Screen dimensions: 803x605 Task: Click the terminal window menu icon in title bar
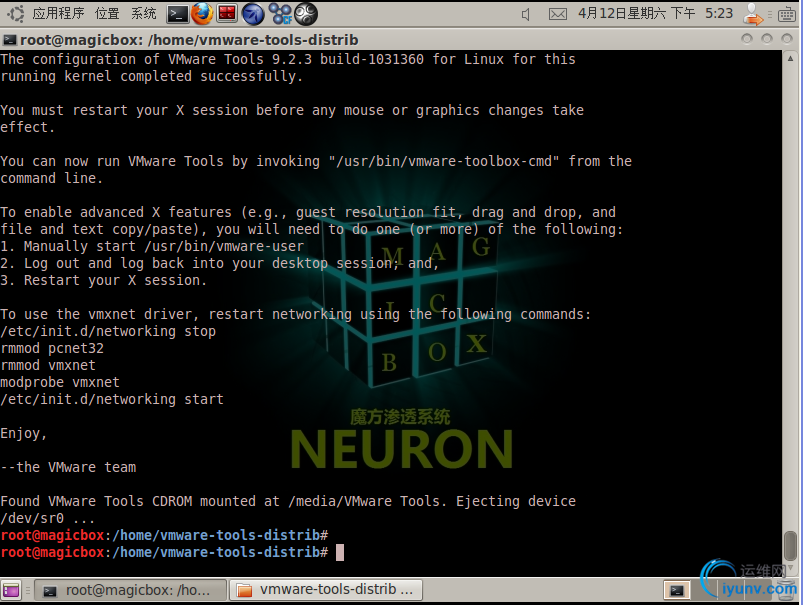click(x=9, y=40)
